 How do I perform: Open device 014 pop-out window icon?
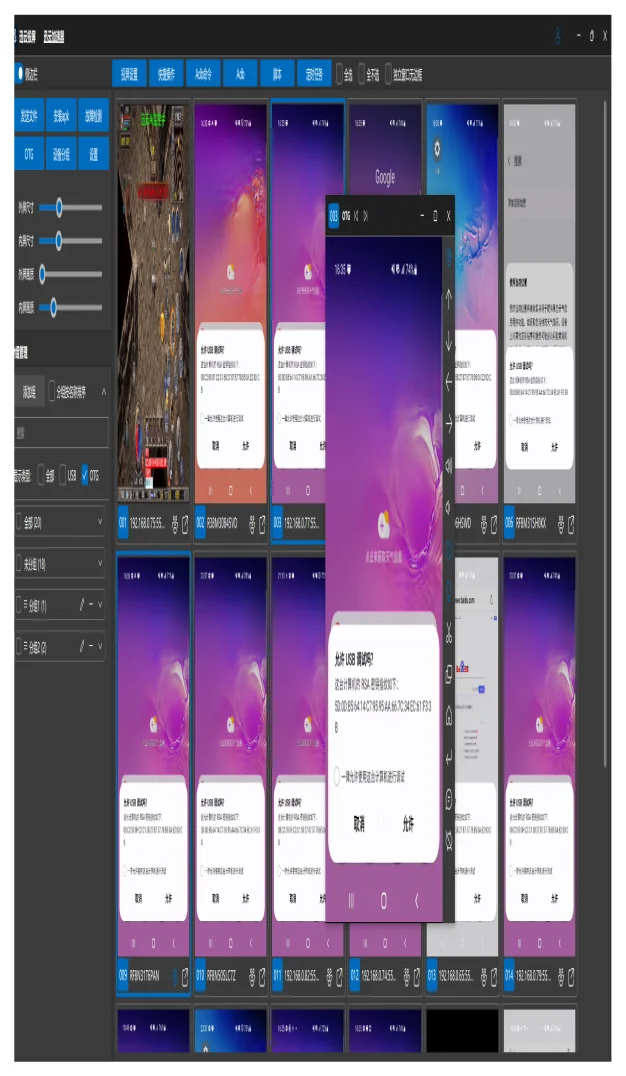[571, 976]
